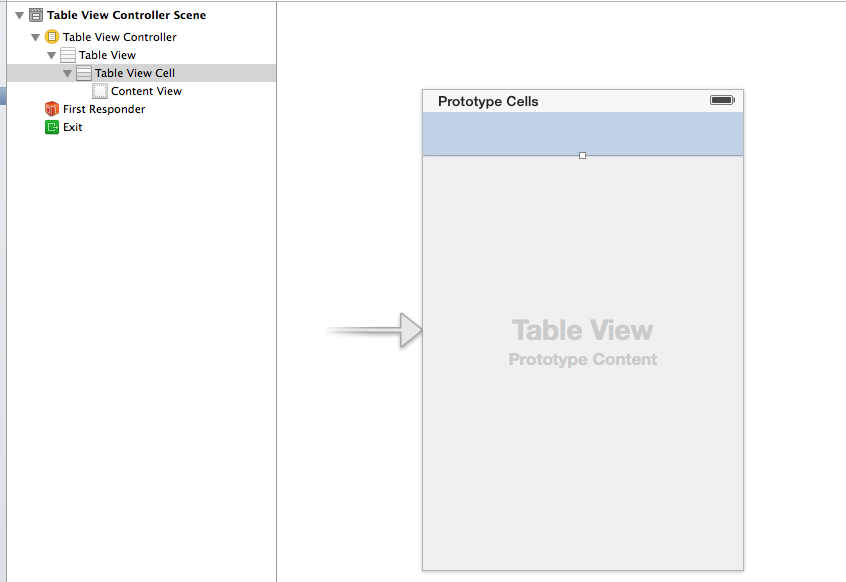The image size is (846, 582).
Task: Collapse the Table View Controller Scene triangle
Action: (x=20, y=16)
